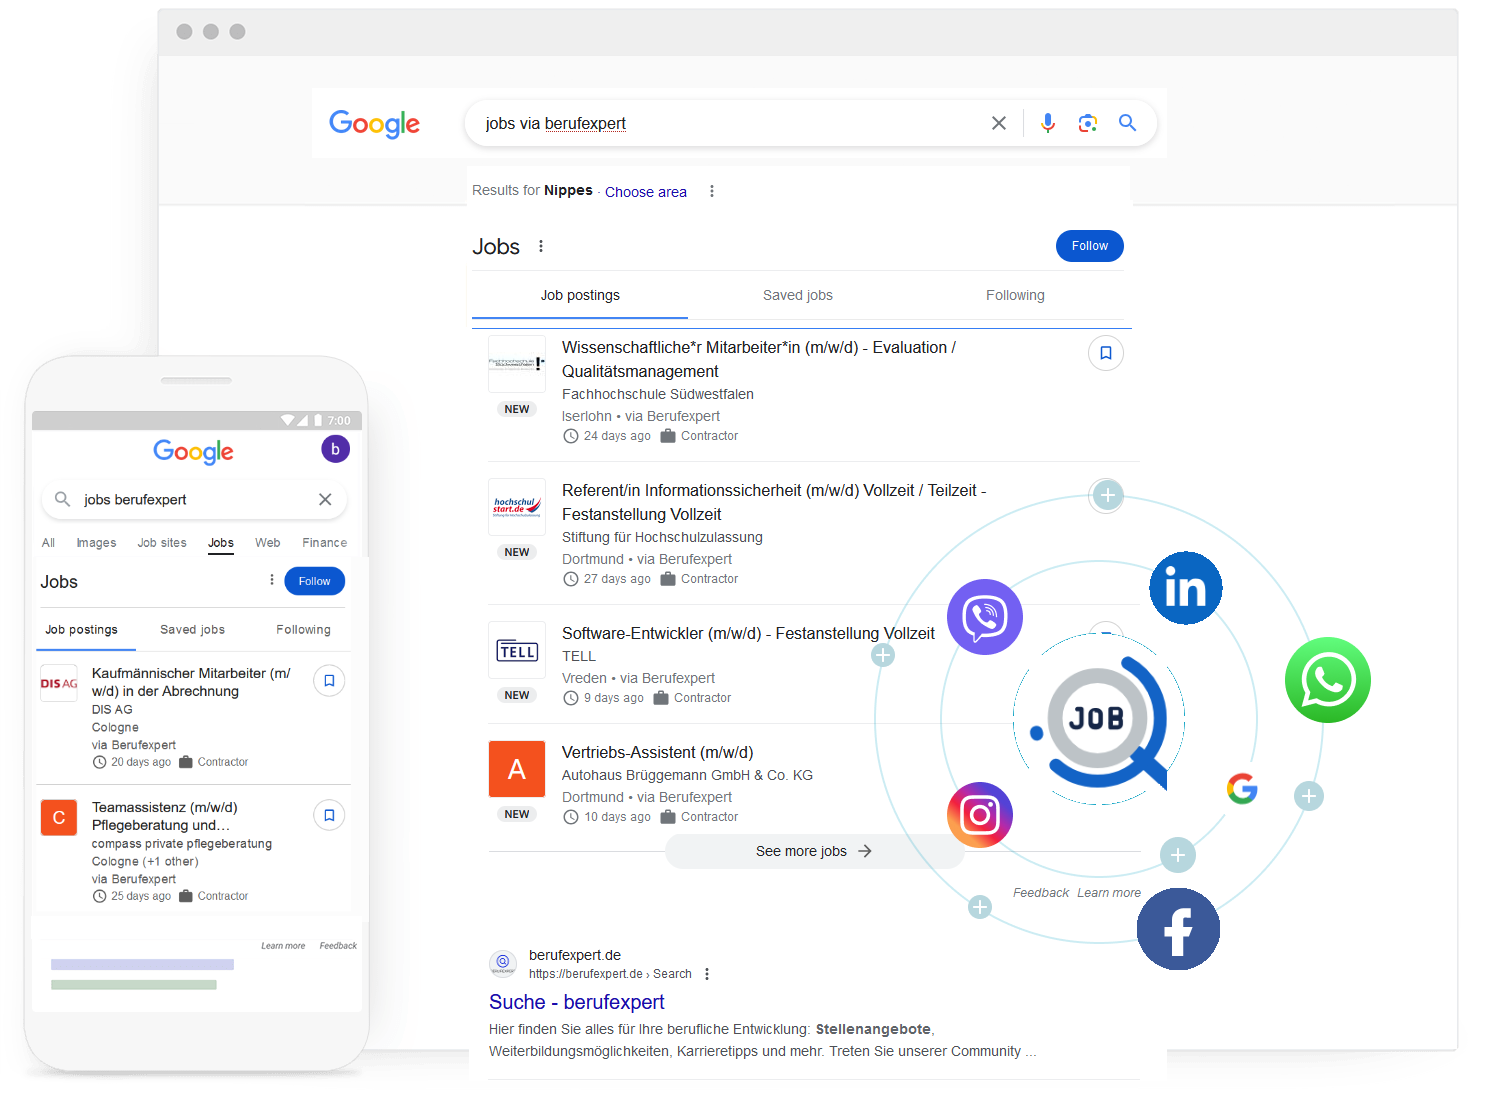Screen dimensions: 1506x1110
Task: Select the Job postings tab on desktop
Action: pyautogui.click(x=580, y=295)
